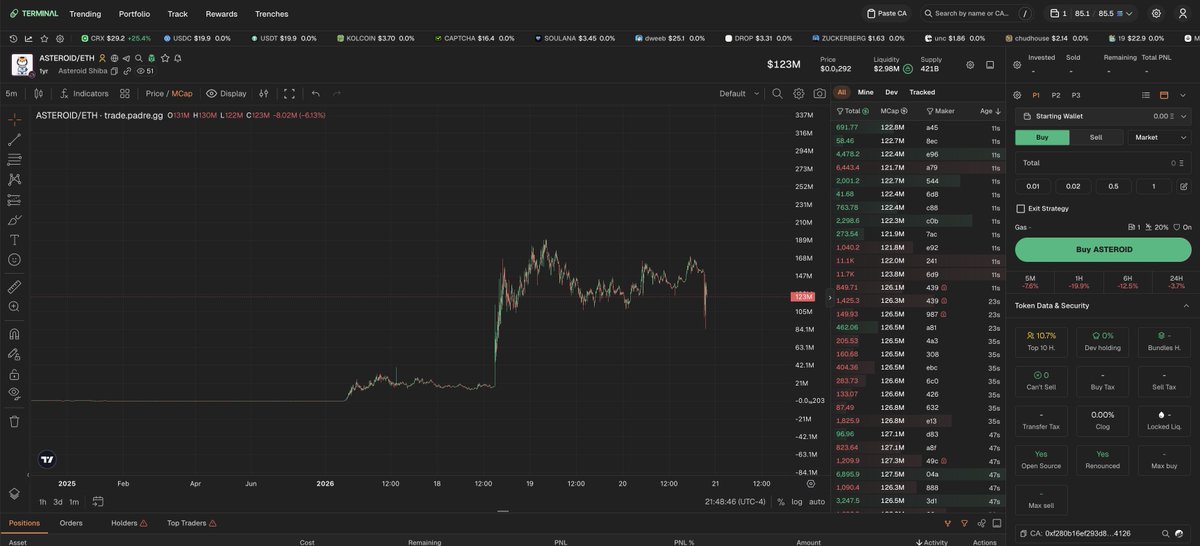Screen dimensions: 1200x546
Task: Click the Paste CA button
Action: (x=886, y=14)
